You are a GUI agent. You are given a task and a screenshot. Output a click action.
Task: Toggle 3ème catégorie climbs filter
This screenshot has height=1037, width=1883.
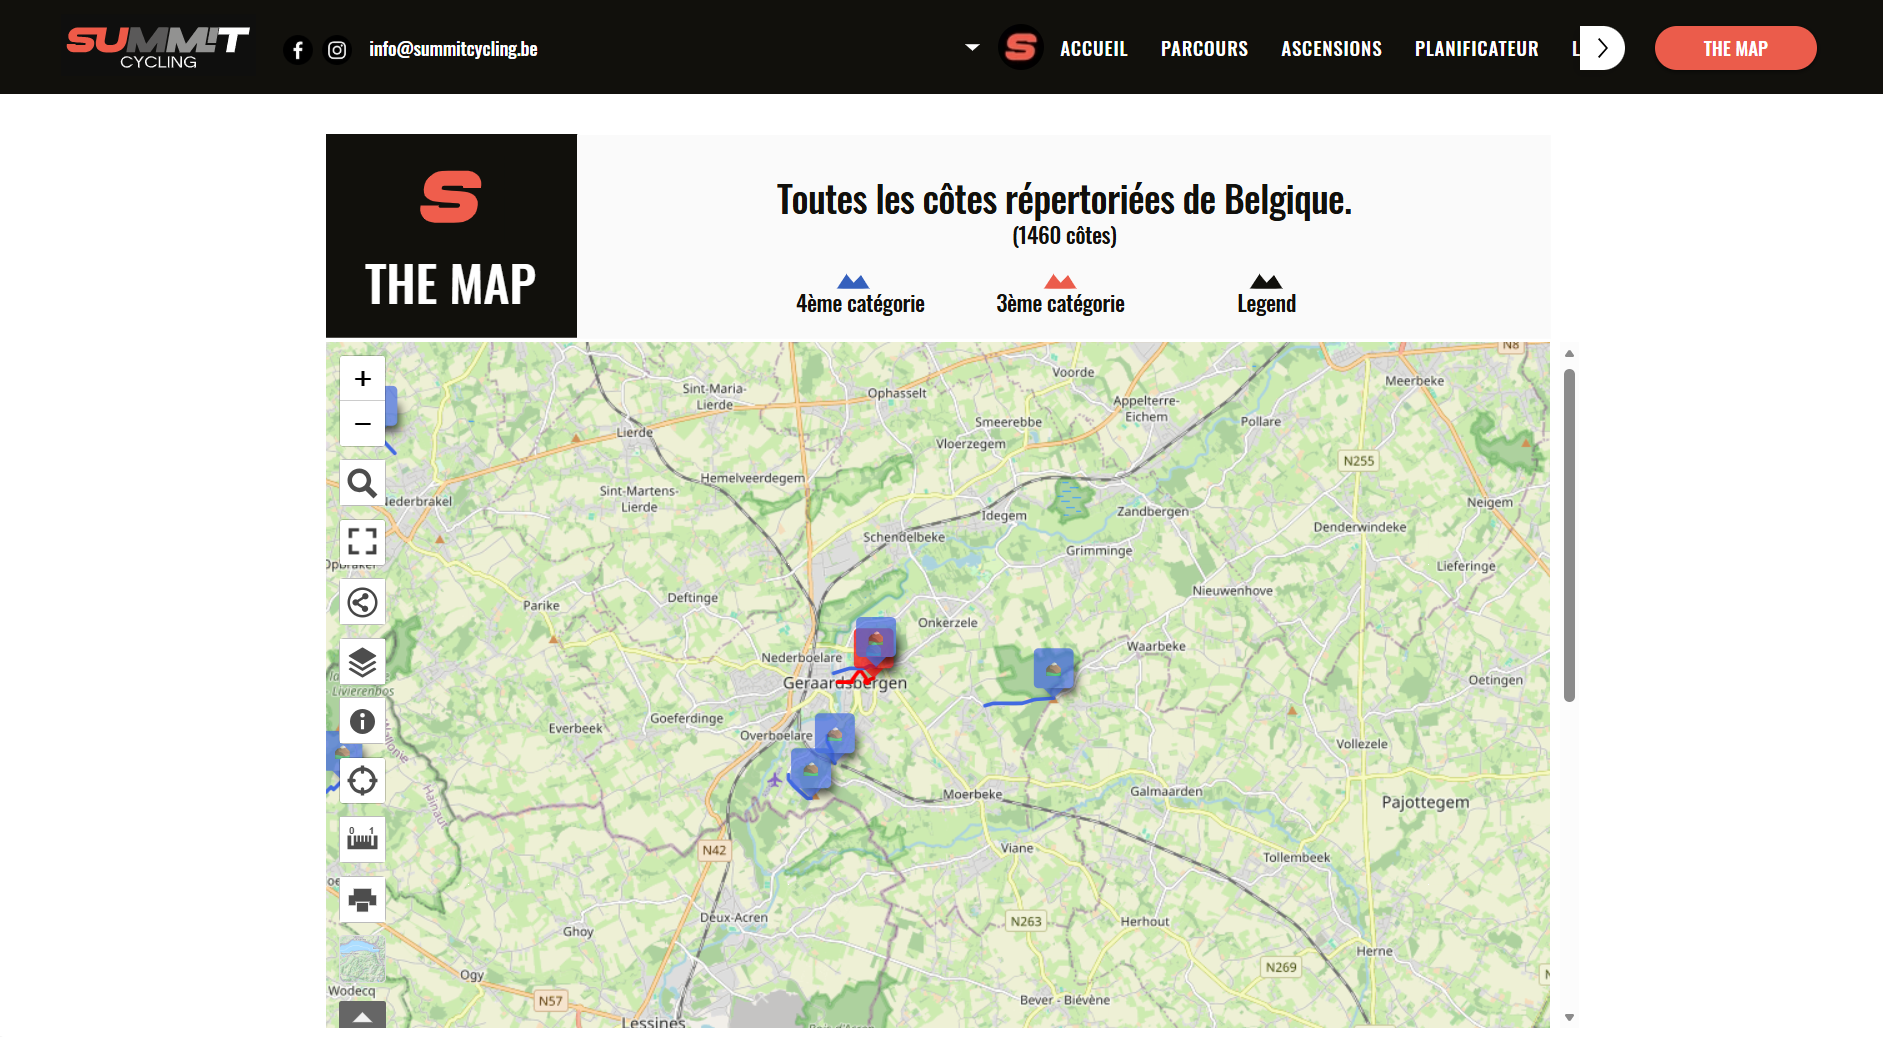tap(1059, 295)
